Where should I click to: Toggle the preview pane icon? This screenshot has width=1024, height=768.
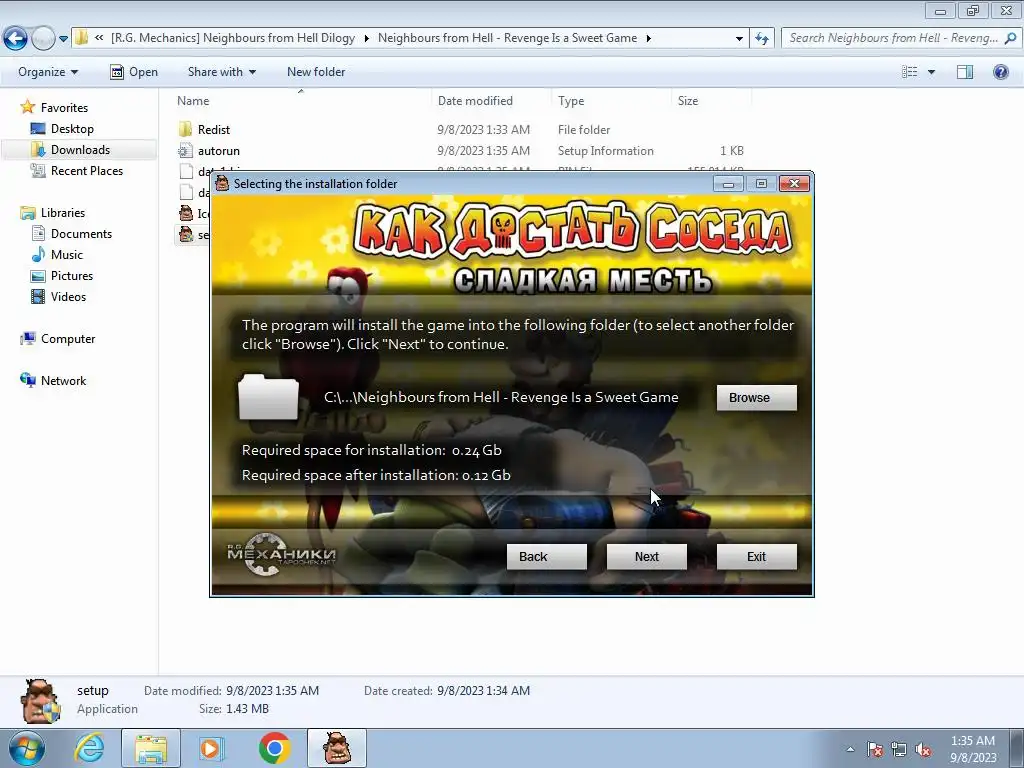coord(965,72)
